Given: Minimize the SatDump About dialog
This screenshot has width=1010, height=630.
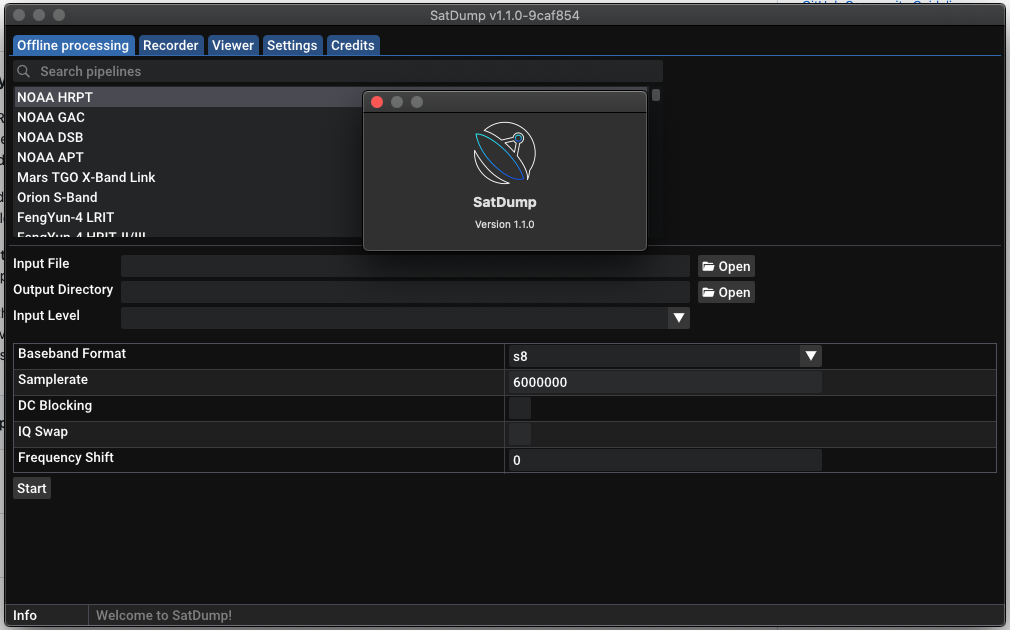Looking at the screenshot, I should point(397,102).
